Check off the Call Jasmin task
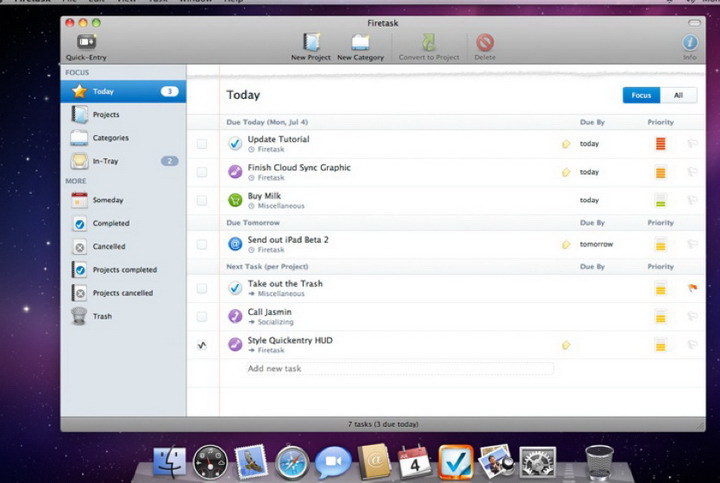The width and height of the screenshot is (720, 483). coord(202,317)
